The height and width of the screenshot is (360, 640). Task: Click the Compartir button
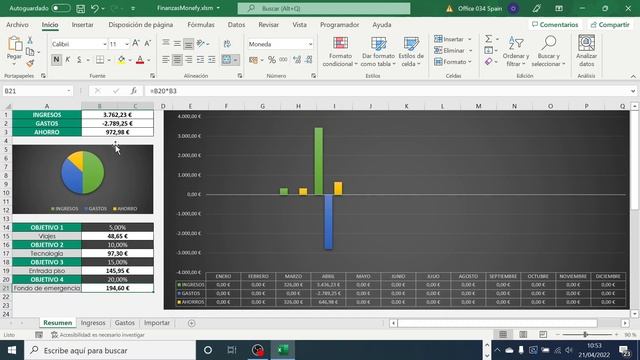pos(610,25)
